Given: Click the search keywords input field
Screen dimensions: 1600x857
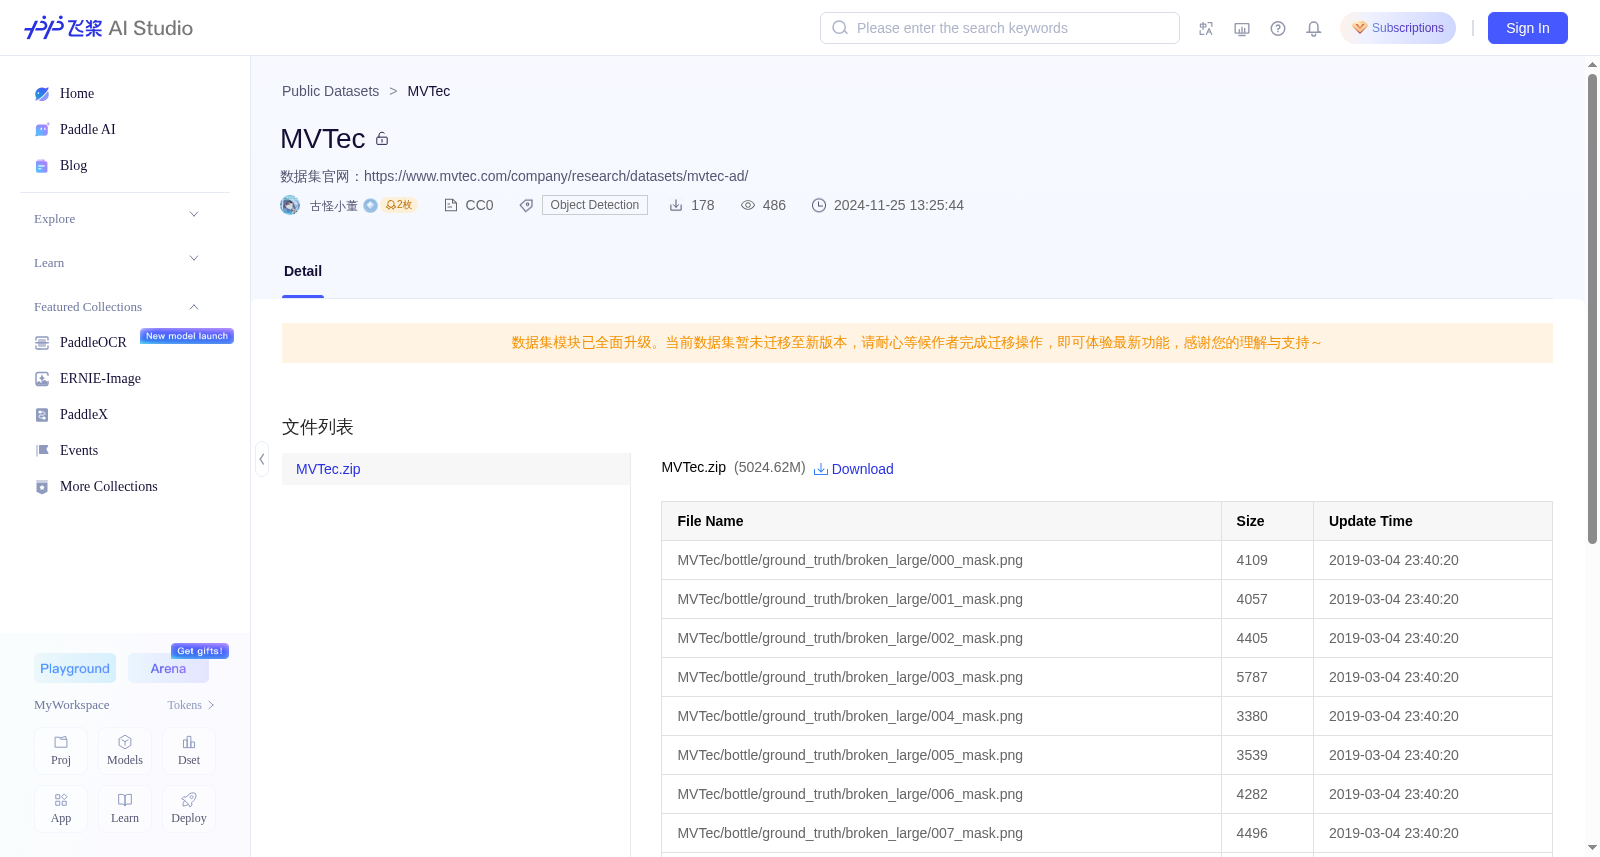Looking at the screenshot, I should [1000, 28].
